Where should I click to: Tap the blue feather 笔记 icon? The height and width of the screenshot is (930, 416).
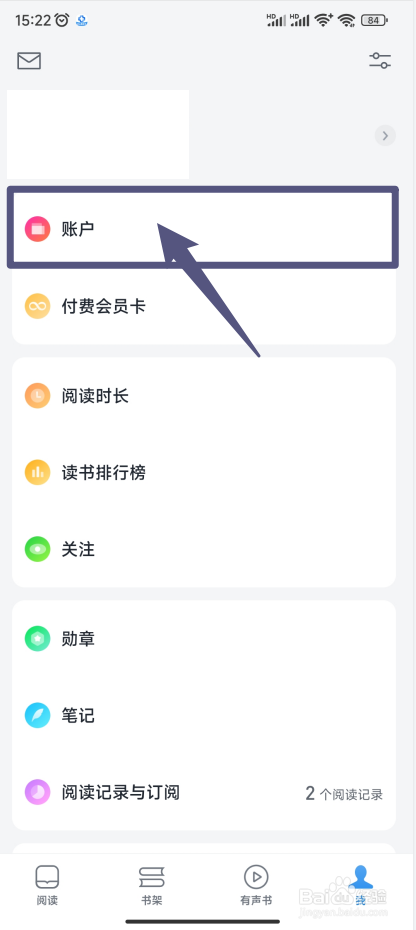[x=37, y=716]
